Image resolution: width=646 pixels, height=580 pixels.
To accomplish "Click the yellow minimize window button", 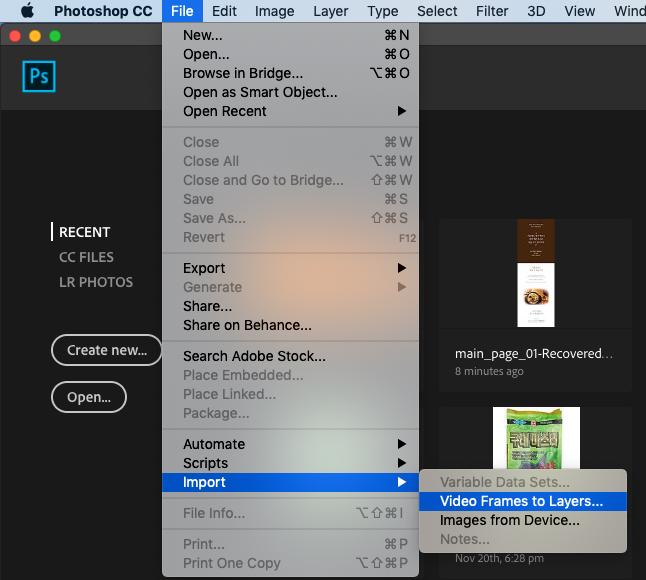I will click(35, 36).
